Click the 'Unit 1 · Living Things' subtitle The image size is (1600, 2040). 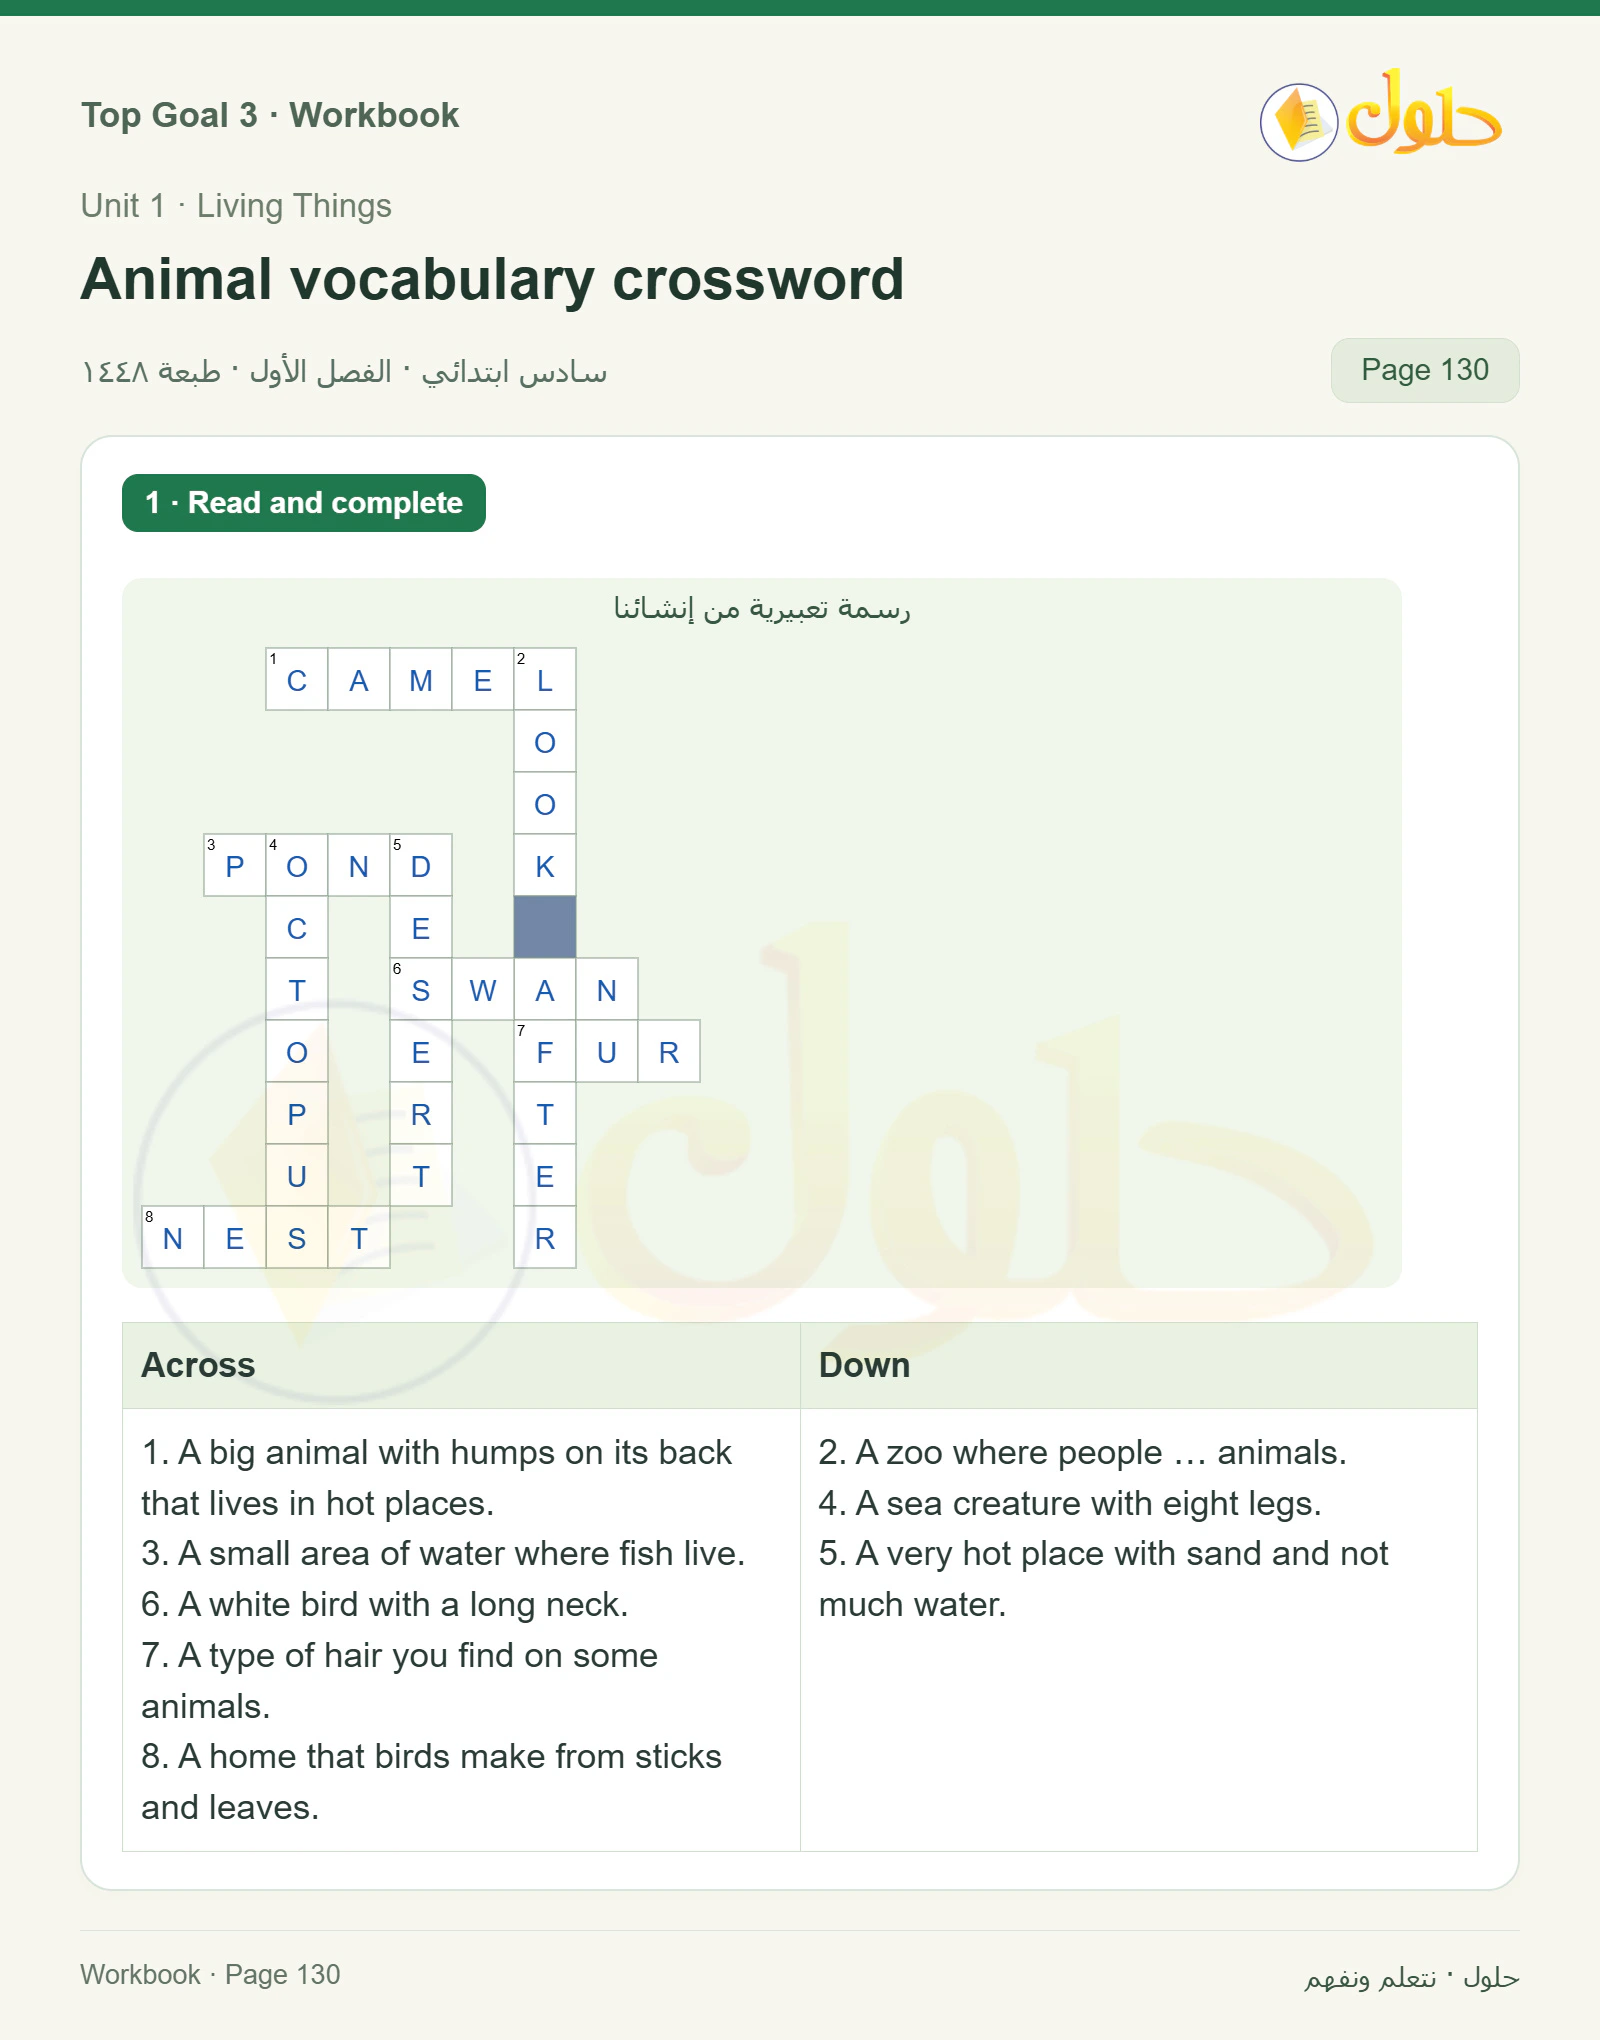coord(236,206)
